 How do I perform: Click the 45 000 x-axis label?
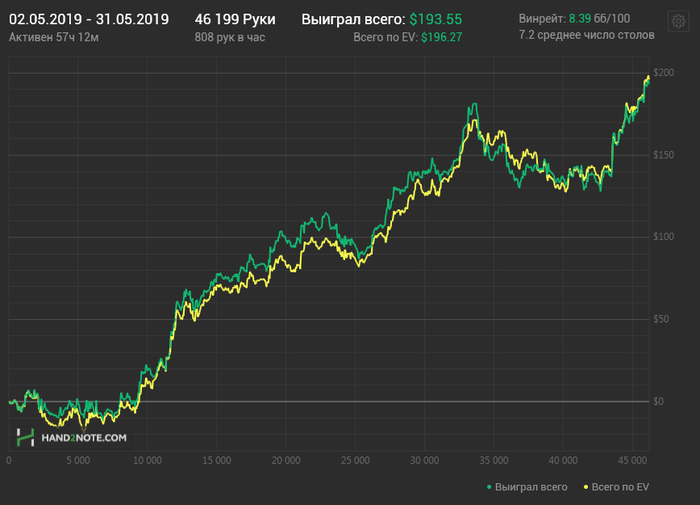(x=632, y=460)
